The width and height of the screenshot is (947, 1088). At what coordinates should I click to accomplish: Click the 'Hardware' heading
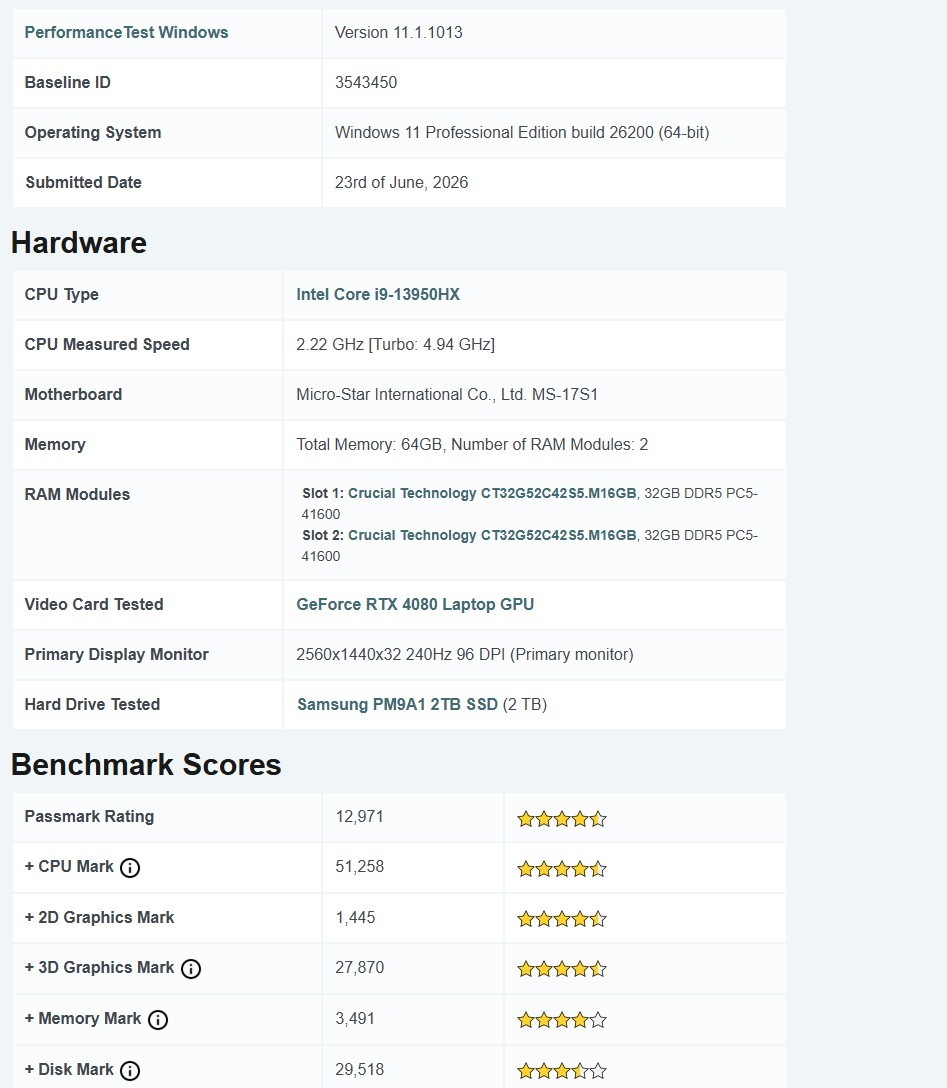78,243
